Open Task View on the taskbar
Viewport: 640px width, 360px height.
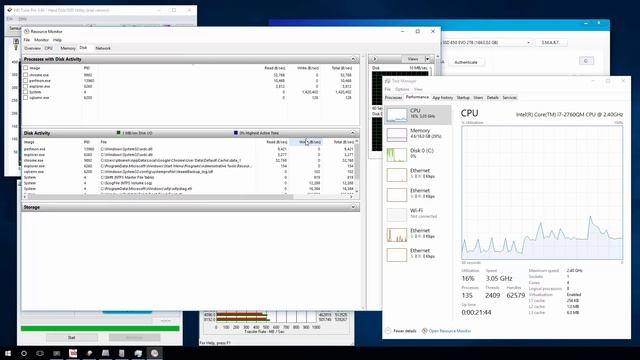[40, 353]
